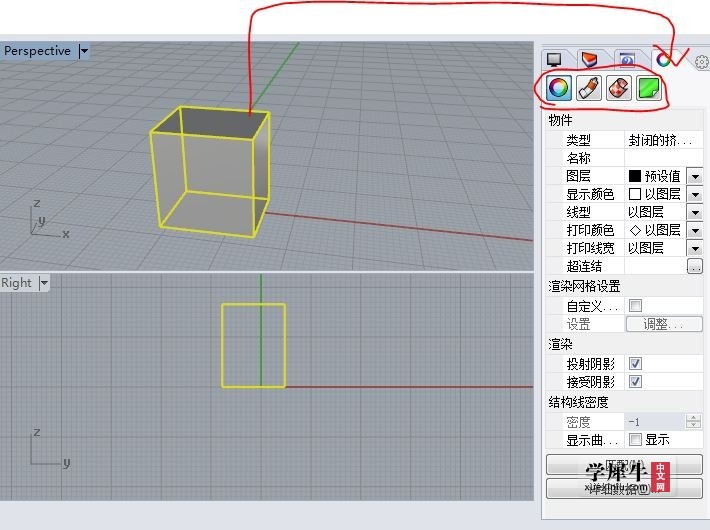
Task: Select the yellow box in Perspective viewport
Action: 211,171
